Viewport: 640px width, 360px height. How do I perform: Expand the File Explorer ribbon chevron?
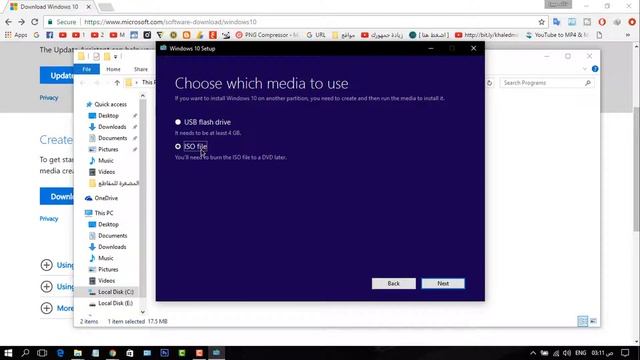point(584,69)
